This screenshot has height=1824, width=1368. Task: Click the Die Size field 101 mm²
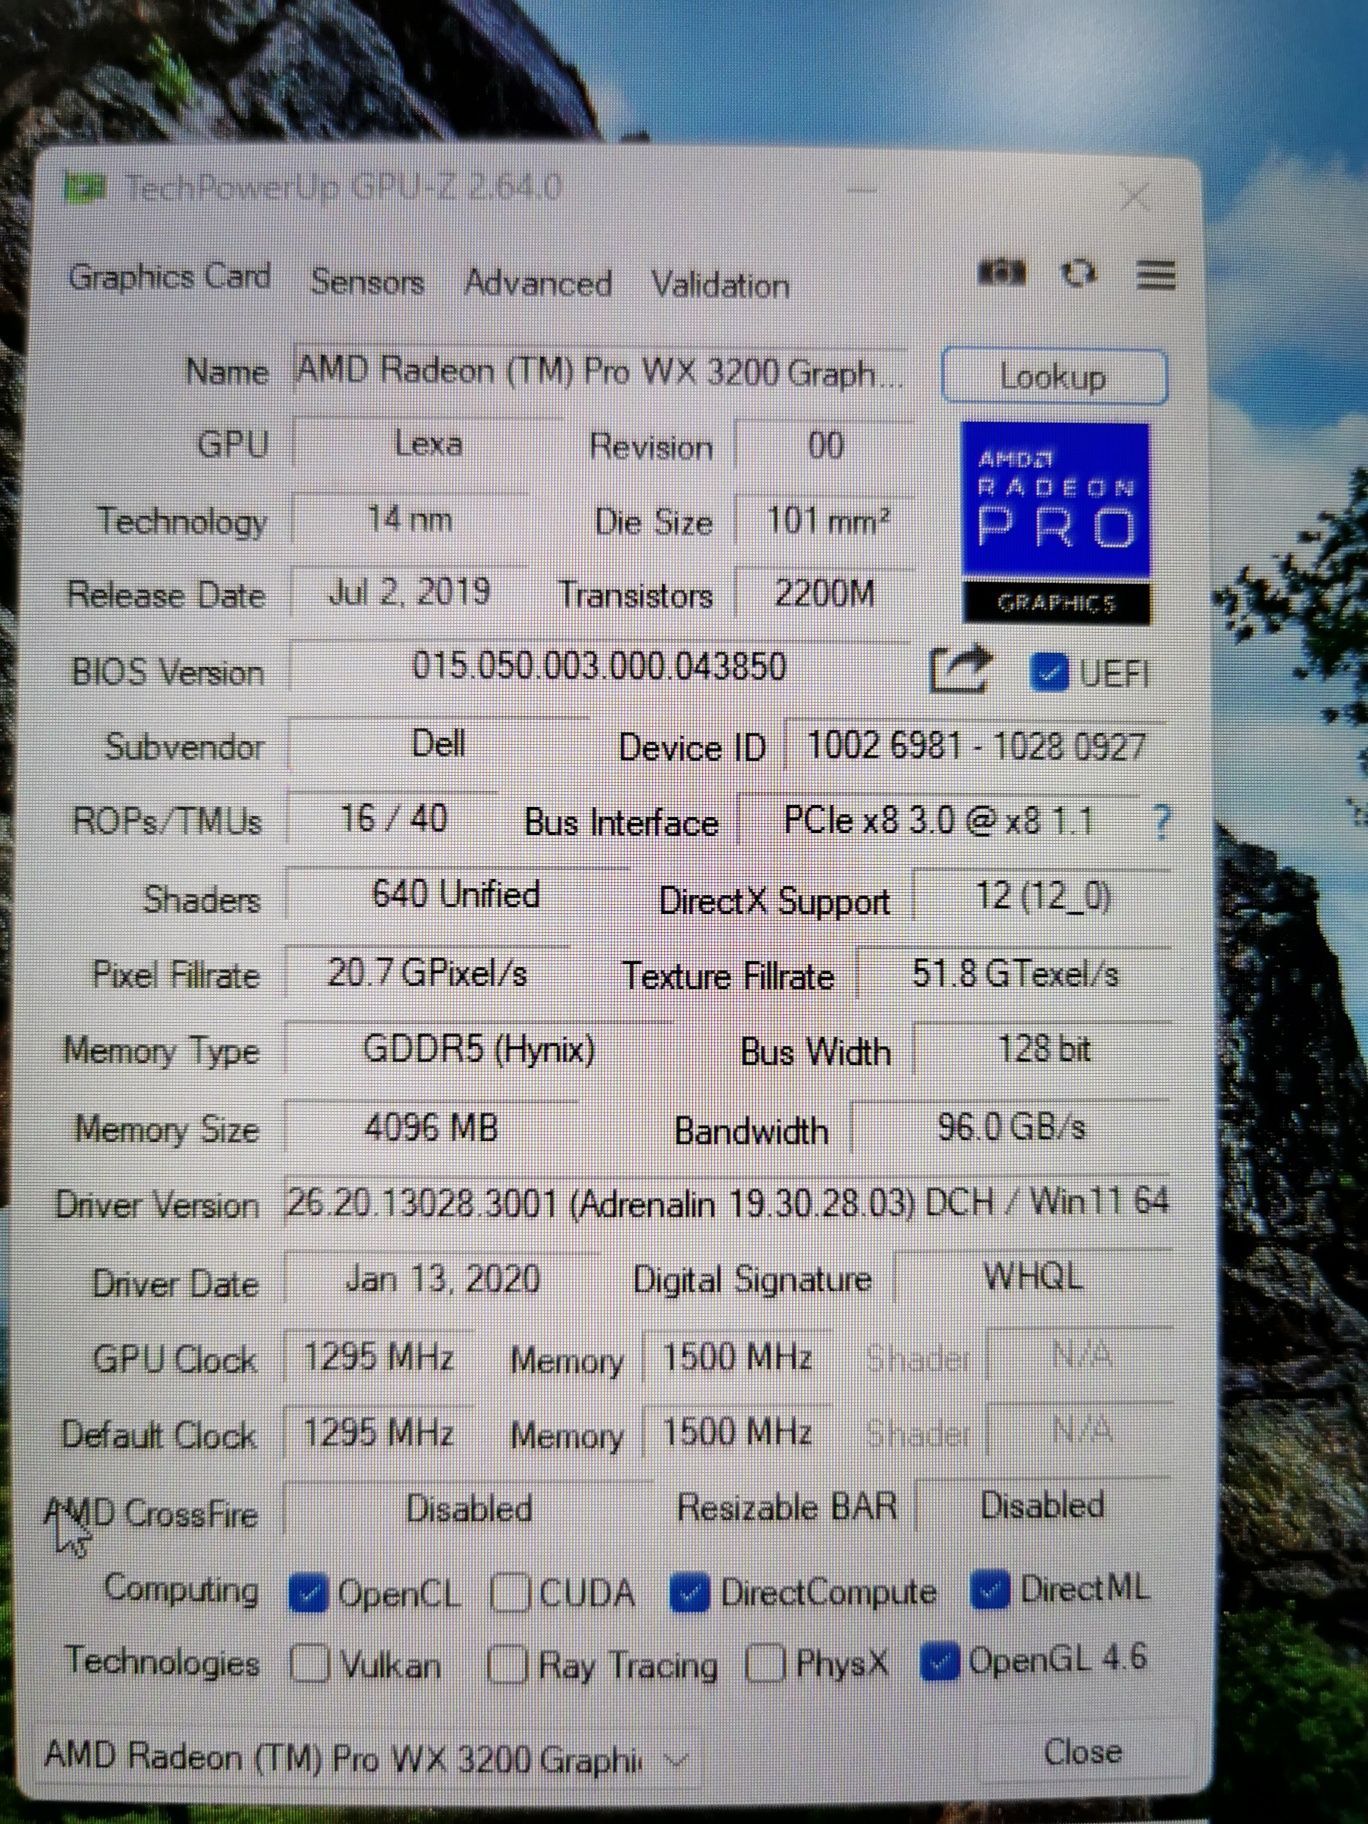click(x=826, y=521)
